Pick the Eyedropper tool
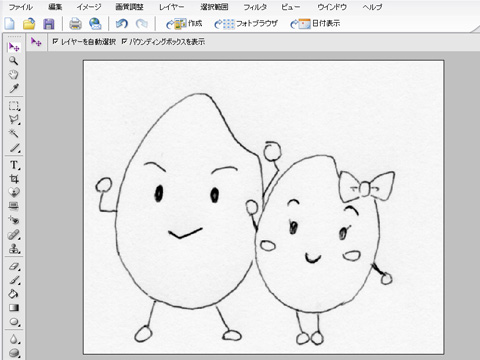This screenshot has width=480, height=360. point(14,88)
